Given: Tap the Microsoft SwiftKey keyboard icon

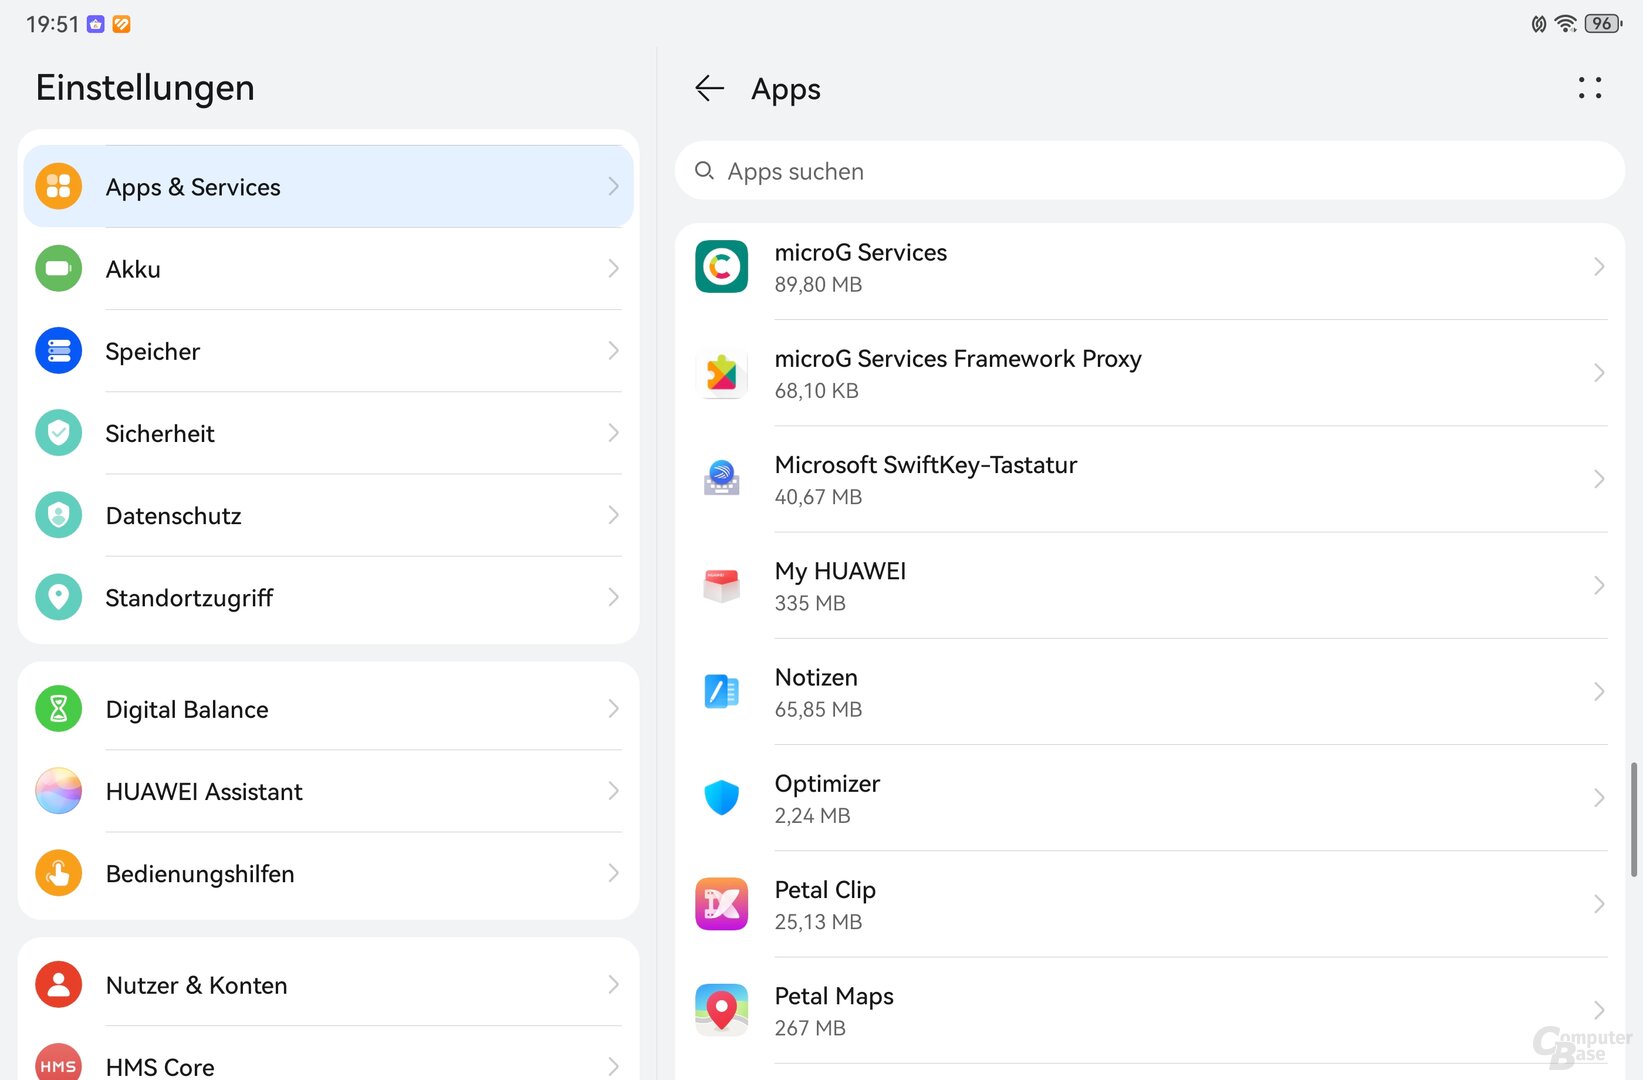Looking at the screenshot, I should coord(721,479).
